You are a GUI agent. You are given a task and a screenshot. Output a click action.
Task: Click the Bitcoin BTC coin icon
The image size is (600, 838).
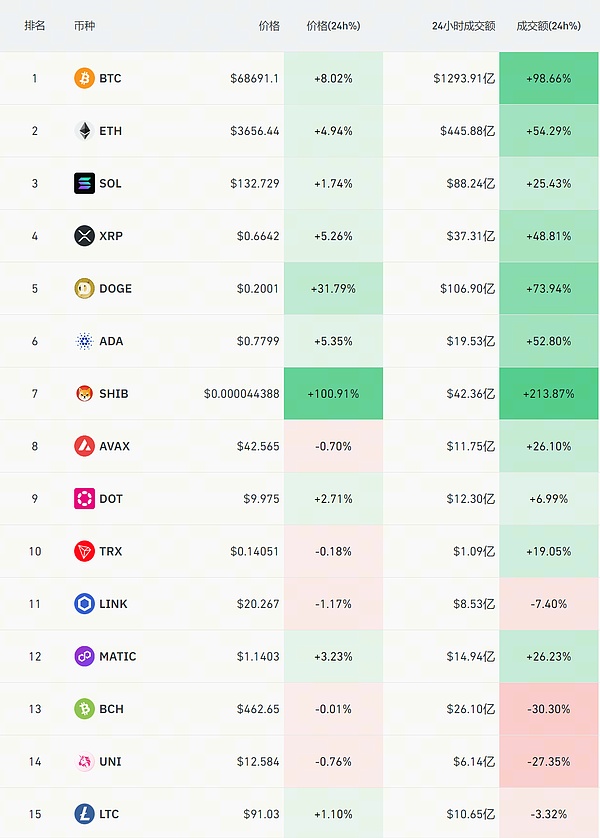[x=85, y=78]
